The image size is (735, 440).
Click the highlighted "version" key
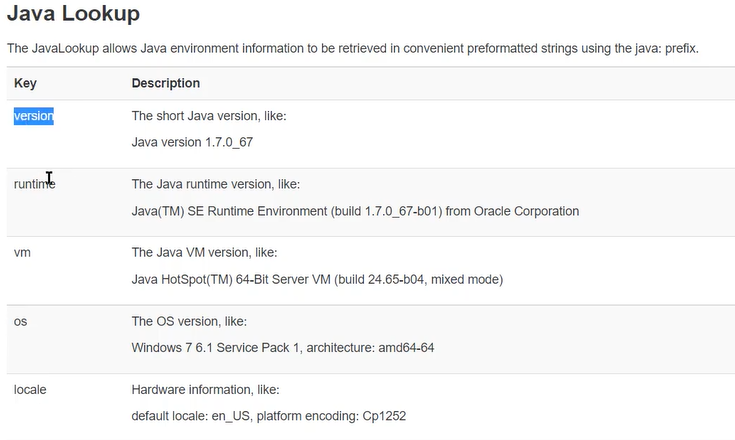coord(33,116)
